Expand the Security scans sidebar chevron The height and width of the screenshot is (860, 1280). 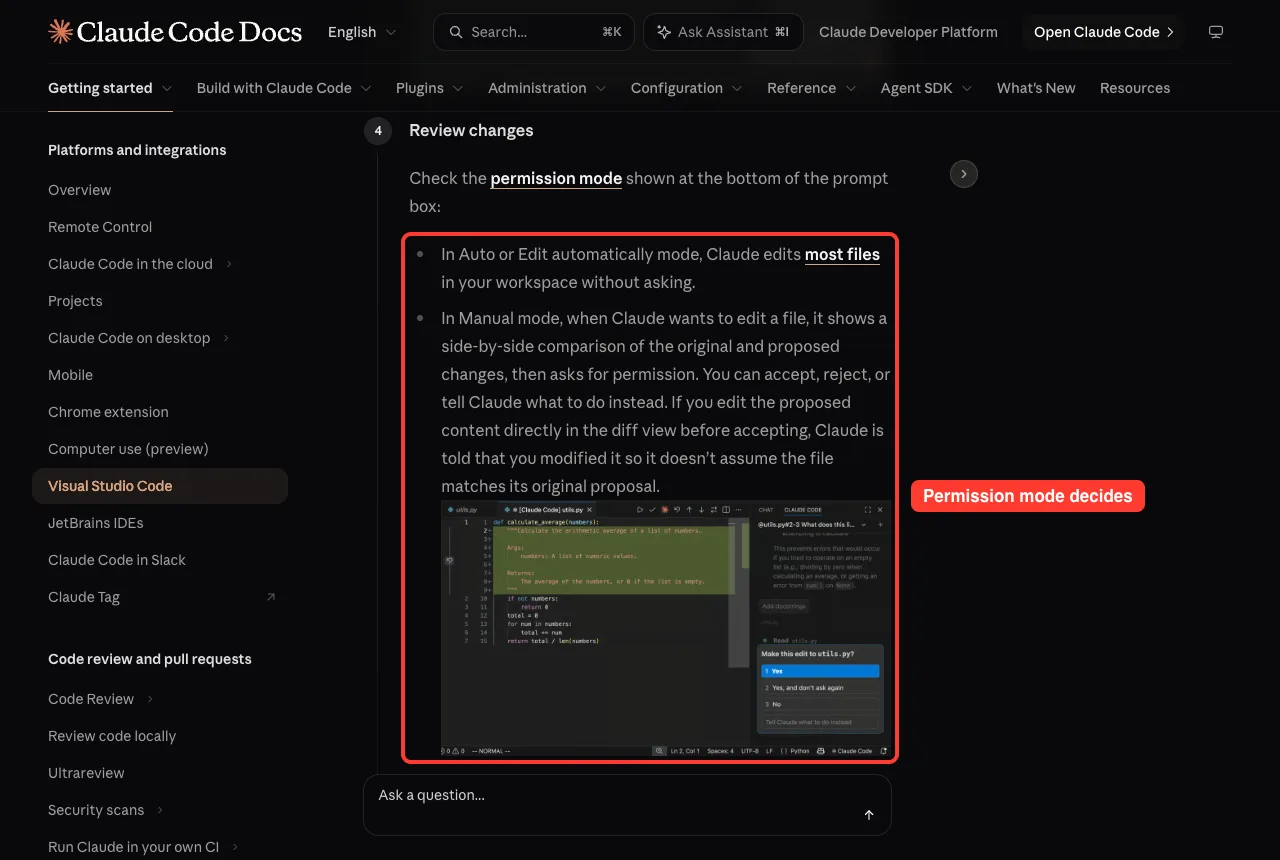(160, 810)
